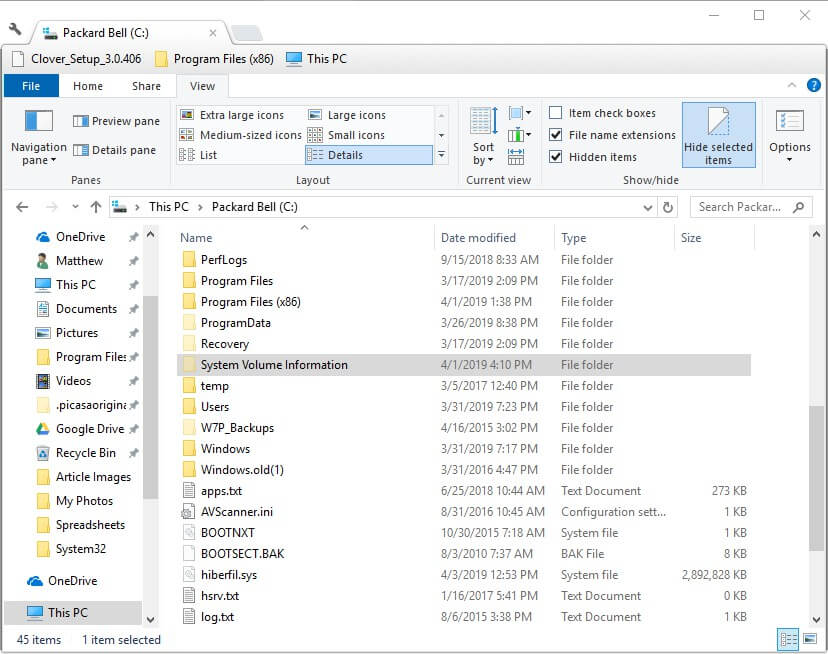This screenshot has height=654, width=828.
Task: Select AVScanner.ini file icon
Action: point(189,511)
